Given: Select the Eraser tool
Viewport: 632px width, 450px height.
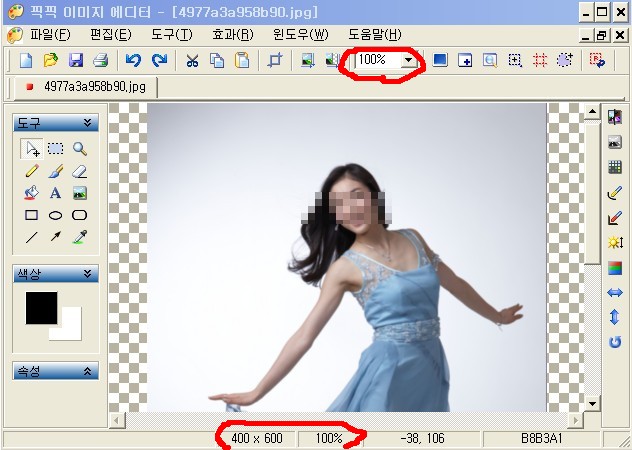Looking at the screenshot, I should (80, 172).
